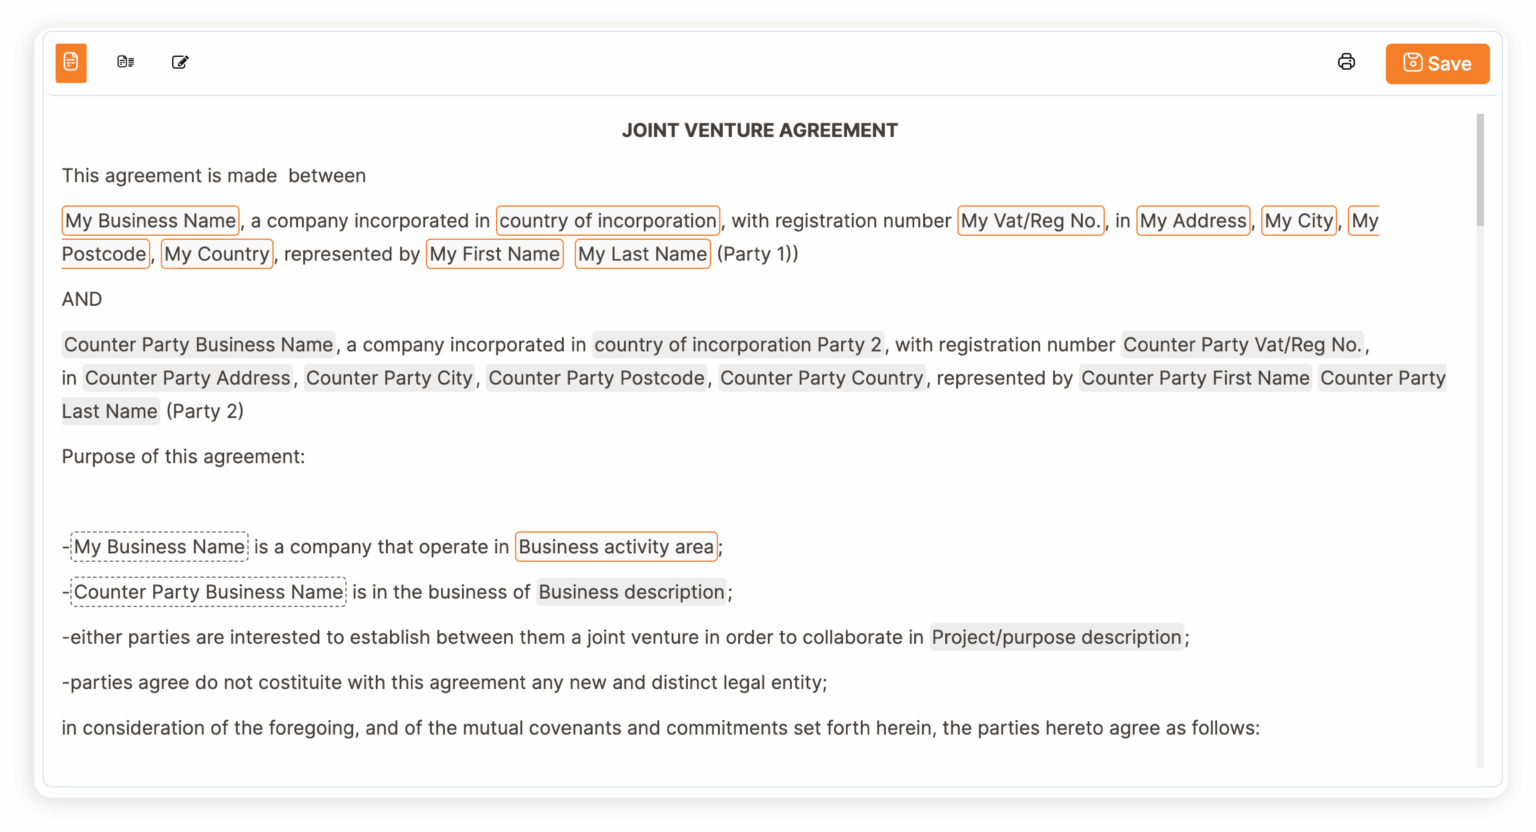Select the My City field

[1298, 220]
